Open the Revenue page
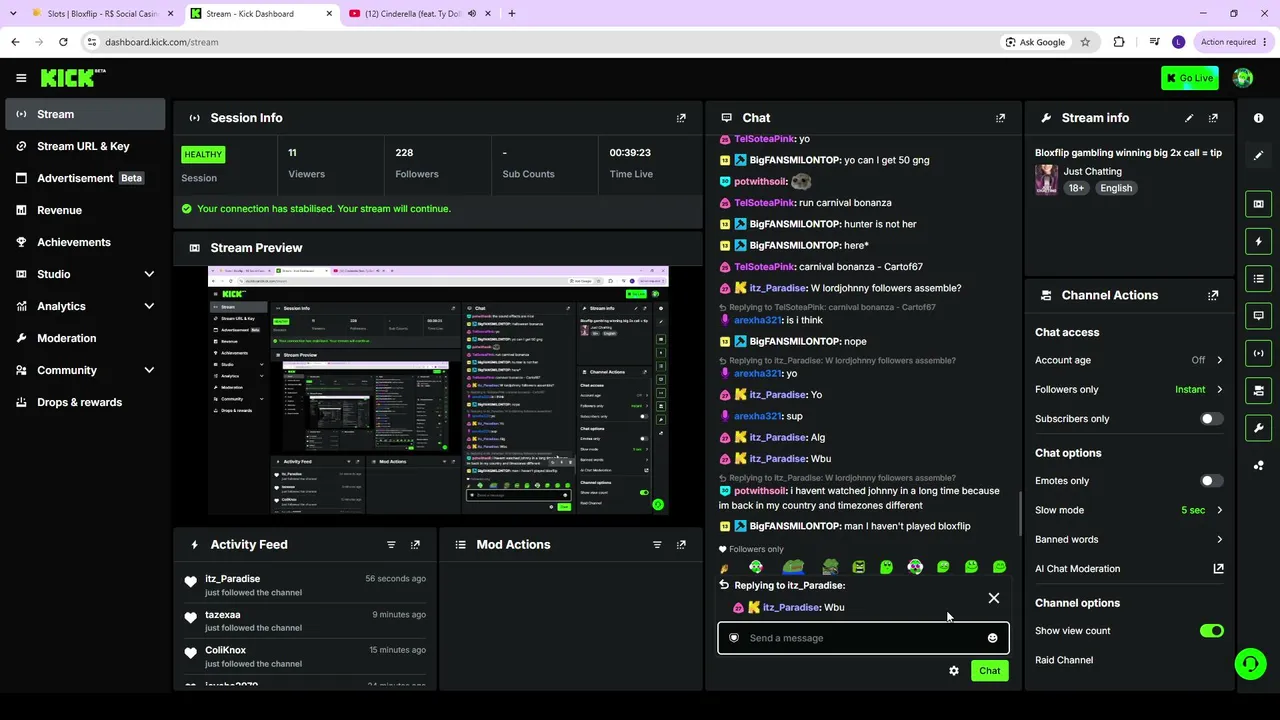This screenshot has height=720, width=1280. click(x=85, y=210)
